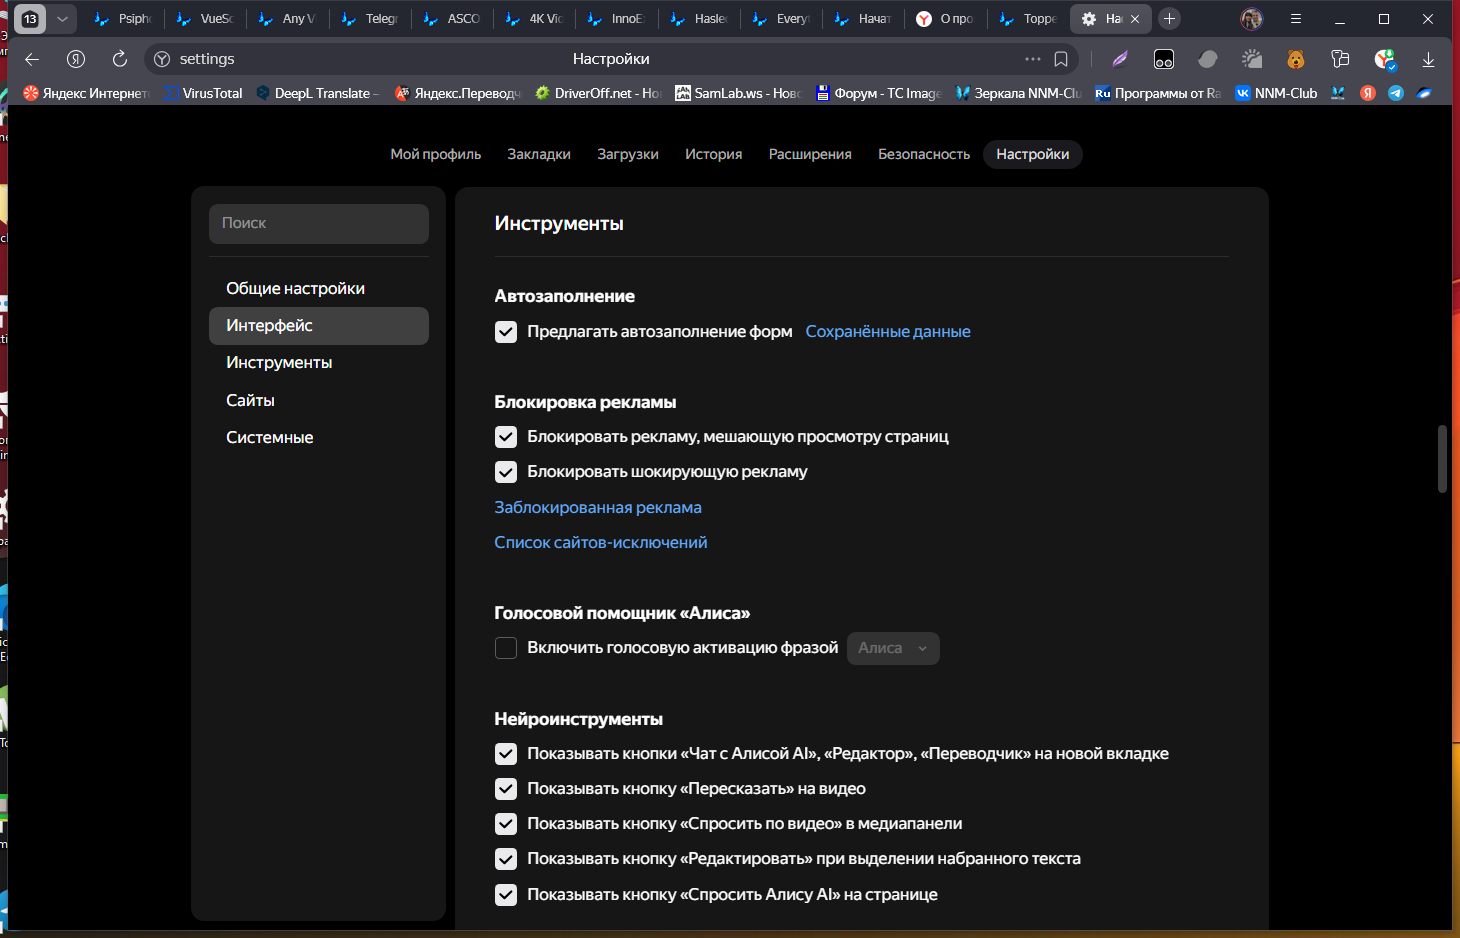Open the Сохранённые данные link
The height and width of the screenshot is (938, 1460).
(887, 332)
